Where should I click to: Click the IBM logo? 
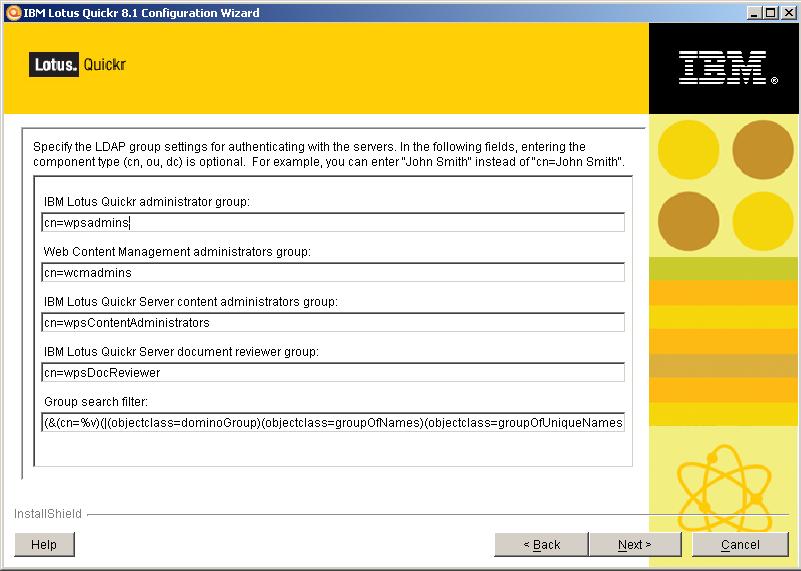tap(728, 67)
